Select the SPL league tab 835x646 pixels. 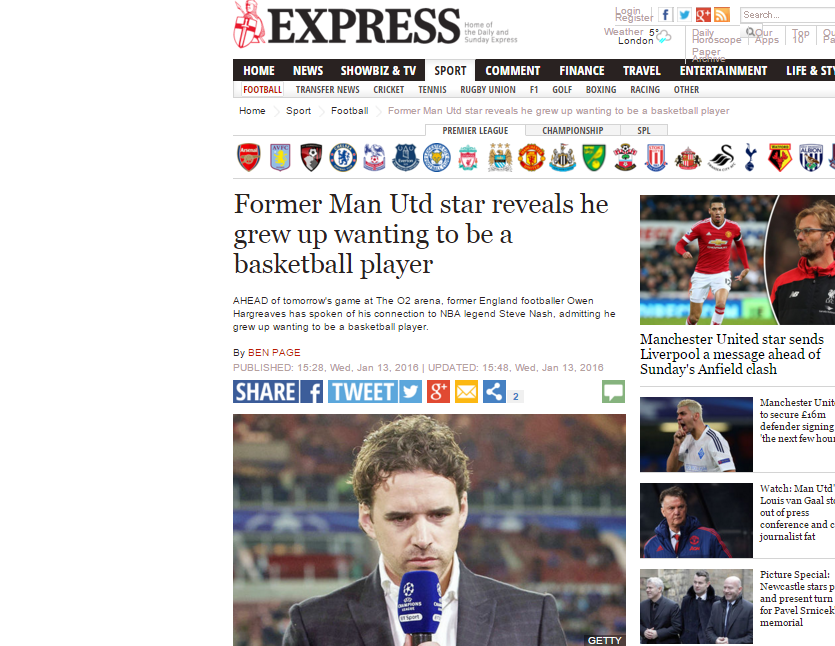[x=644, y=130]
